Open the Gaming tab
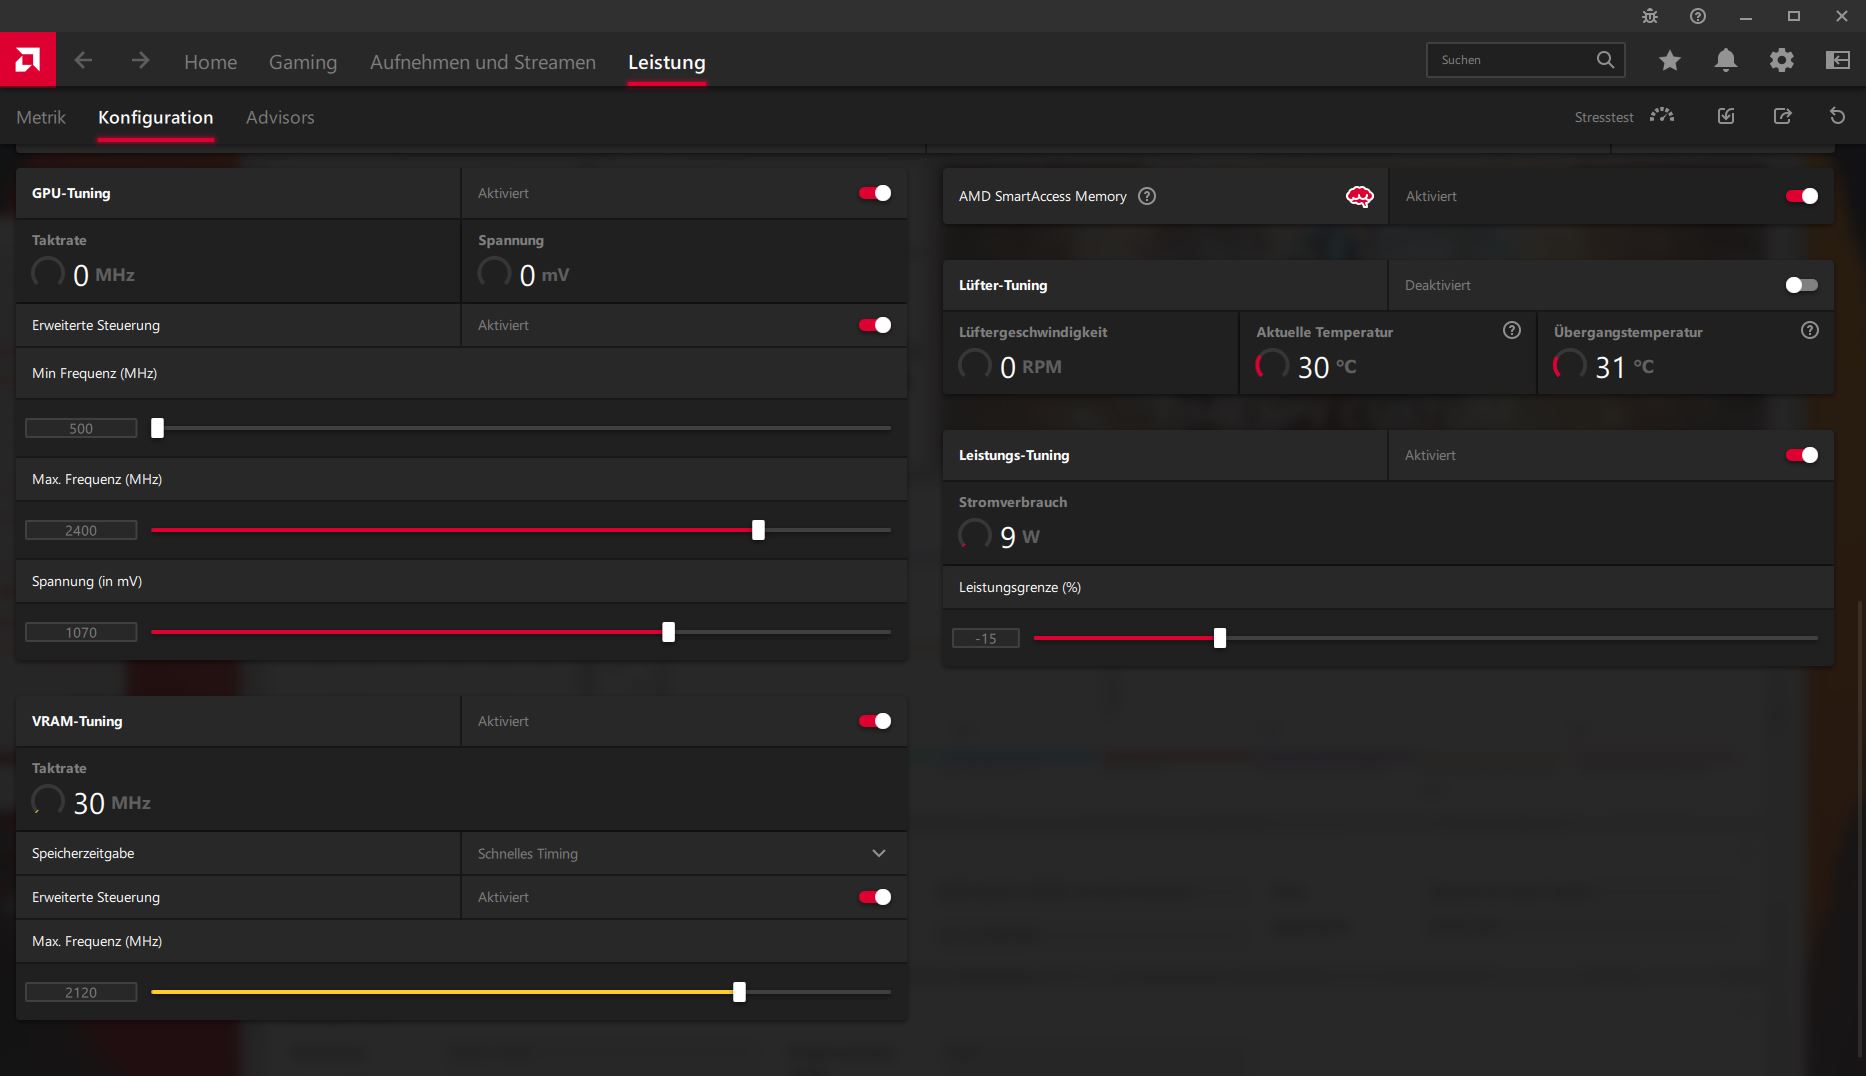The height and width of the screenshot is (1076, 1866). (303, 62)
